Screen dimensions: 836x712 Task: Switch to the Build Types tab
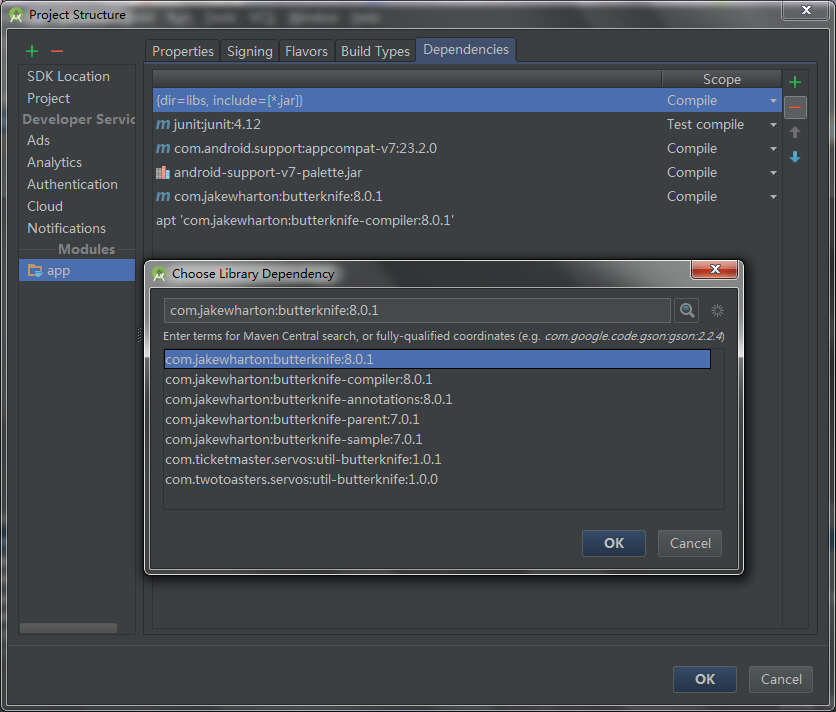tap(375, 51)
